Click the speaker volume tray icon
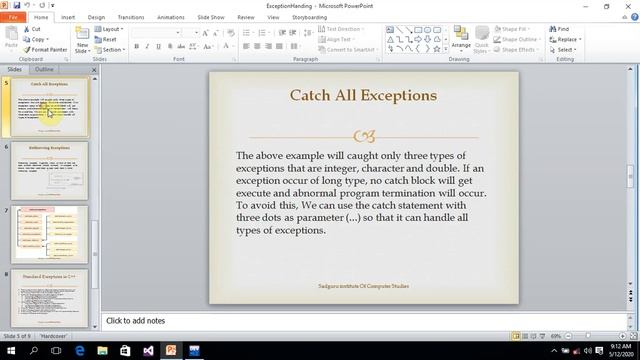Screen dimensions: 640x360 588,351
